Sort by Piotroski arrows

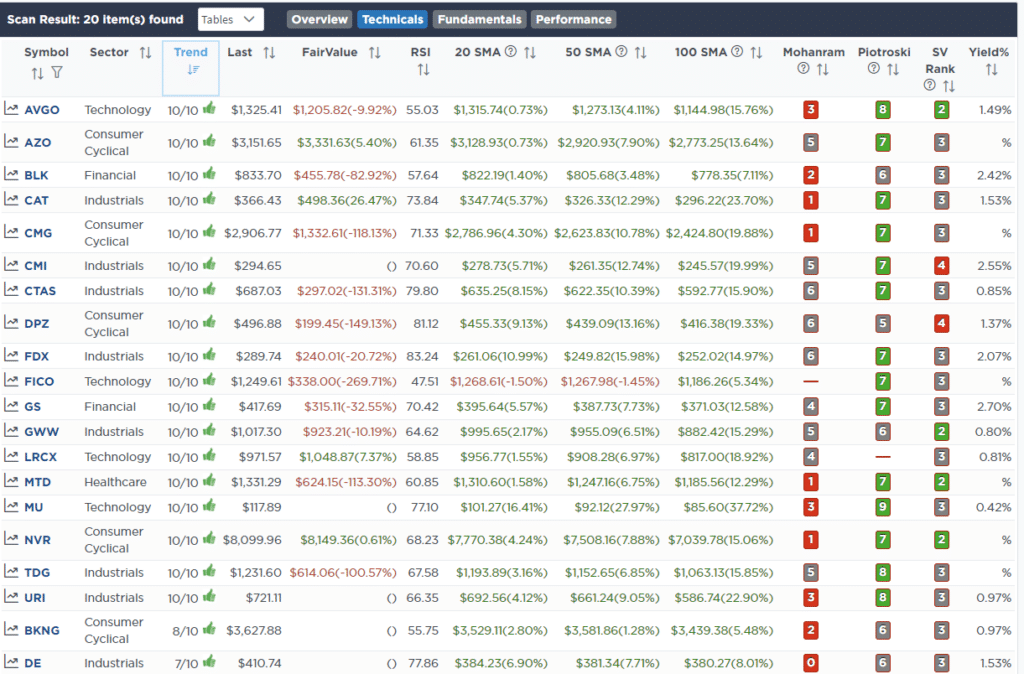click(x=893, y=70)
